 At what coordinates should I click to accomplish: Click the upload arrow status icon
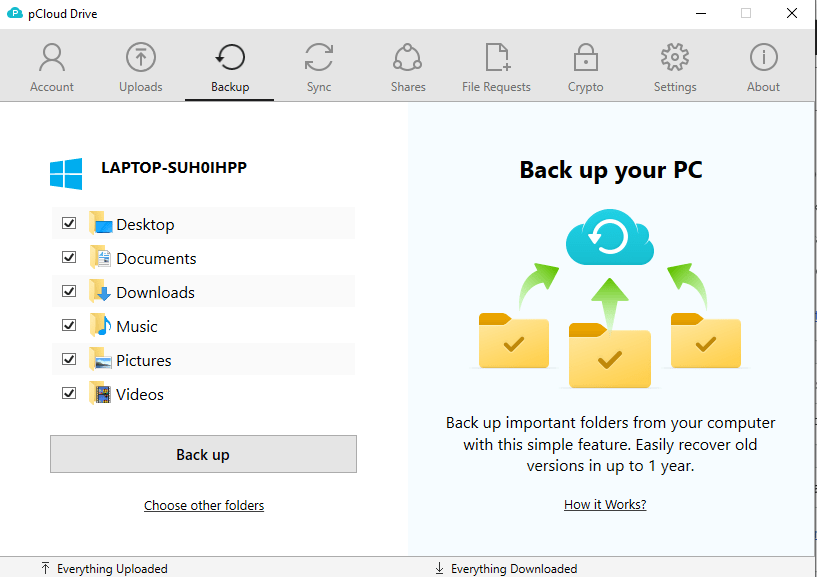(45, 568)
